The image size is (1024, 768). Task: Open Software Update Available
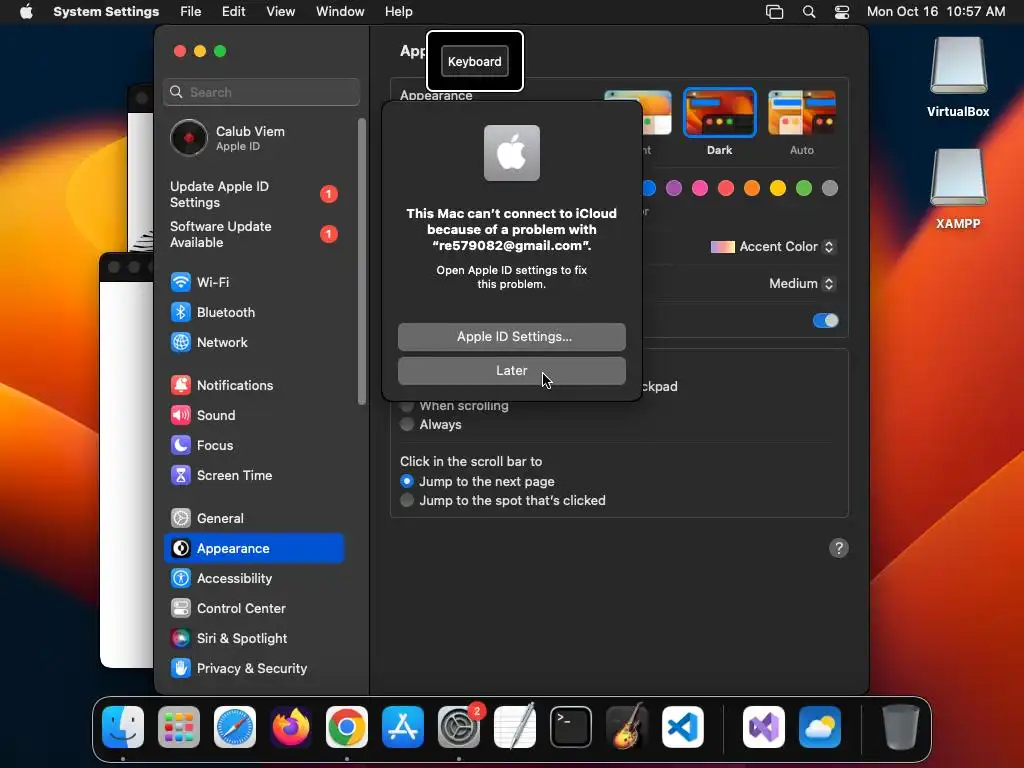coord(253,234)
